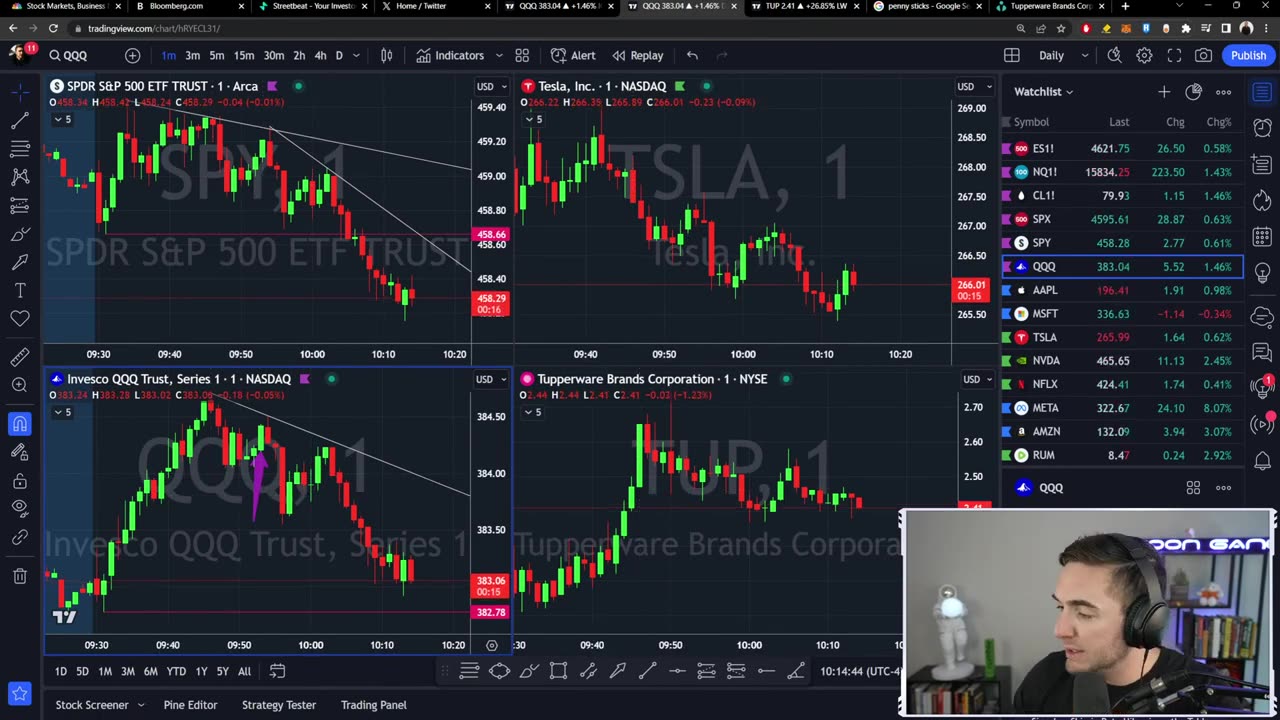
Task: Select TSLA in the watchlist
Action: [x=1122, y=337]
